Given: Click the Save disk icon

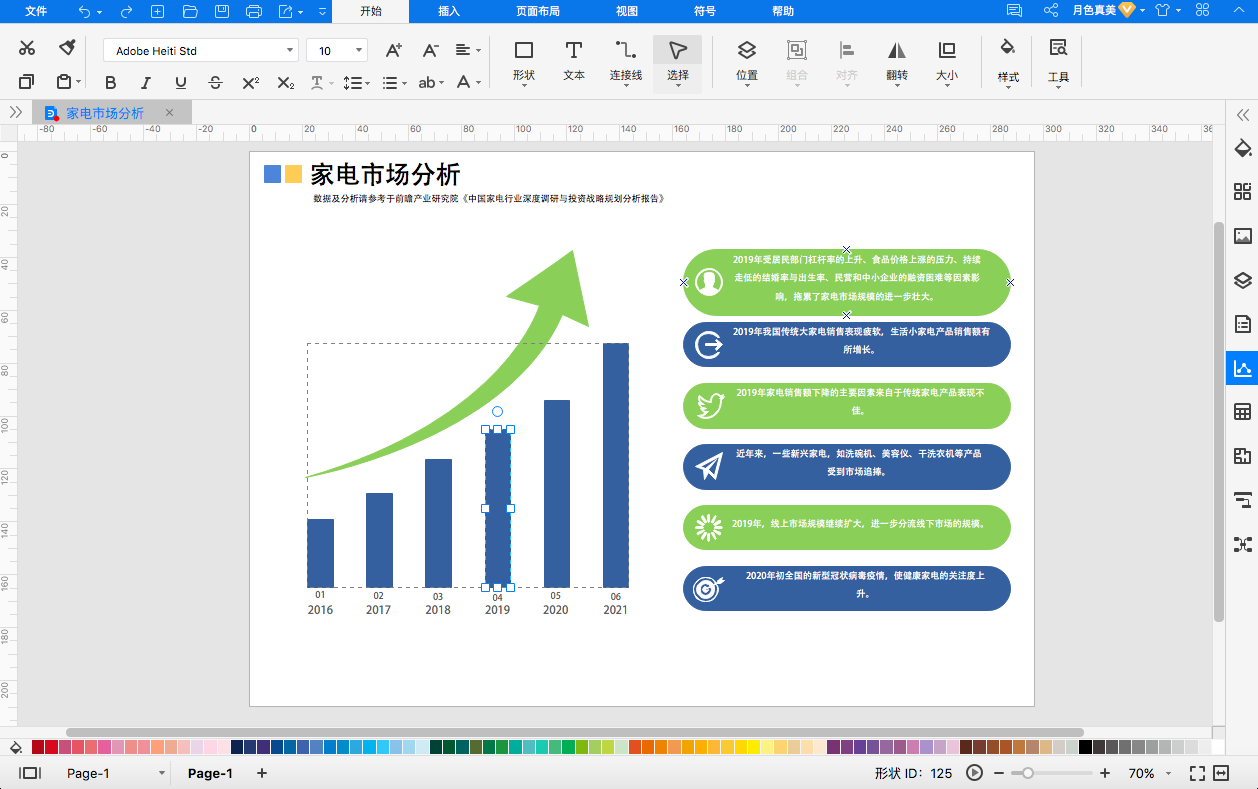Looking at the screenshot, I should [222, 11].
